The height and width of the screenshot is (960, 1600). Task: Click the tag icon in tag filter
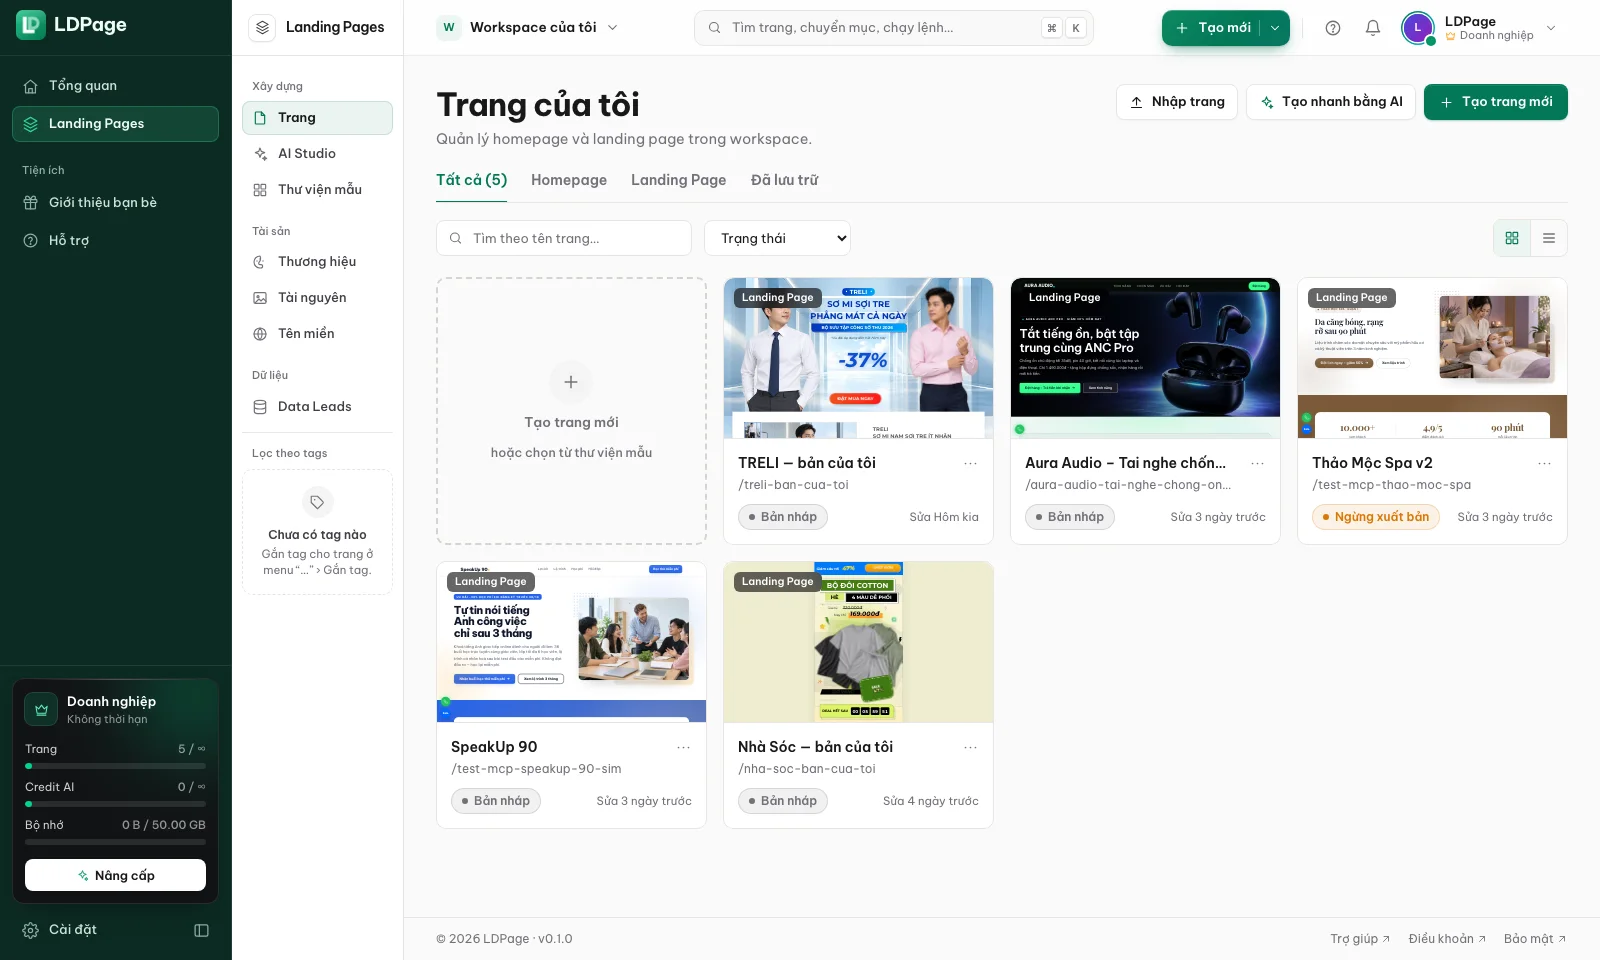click(x=317, y=502)
